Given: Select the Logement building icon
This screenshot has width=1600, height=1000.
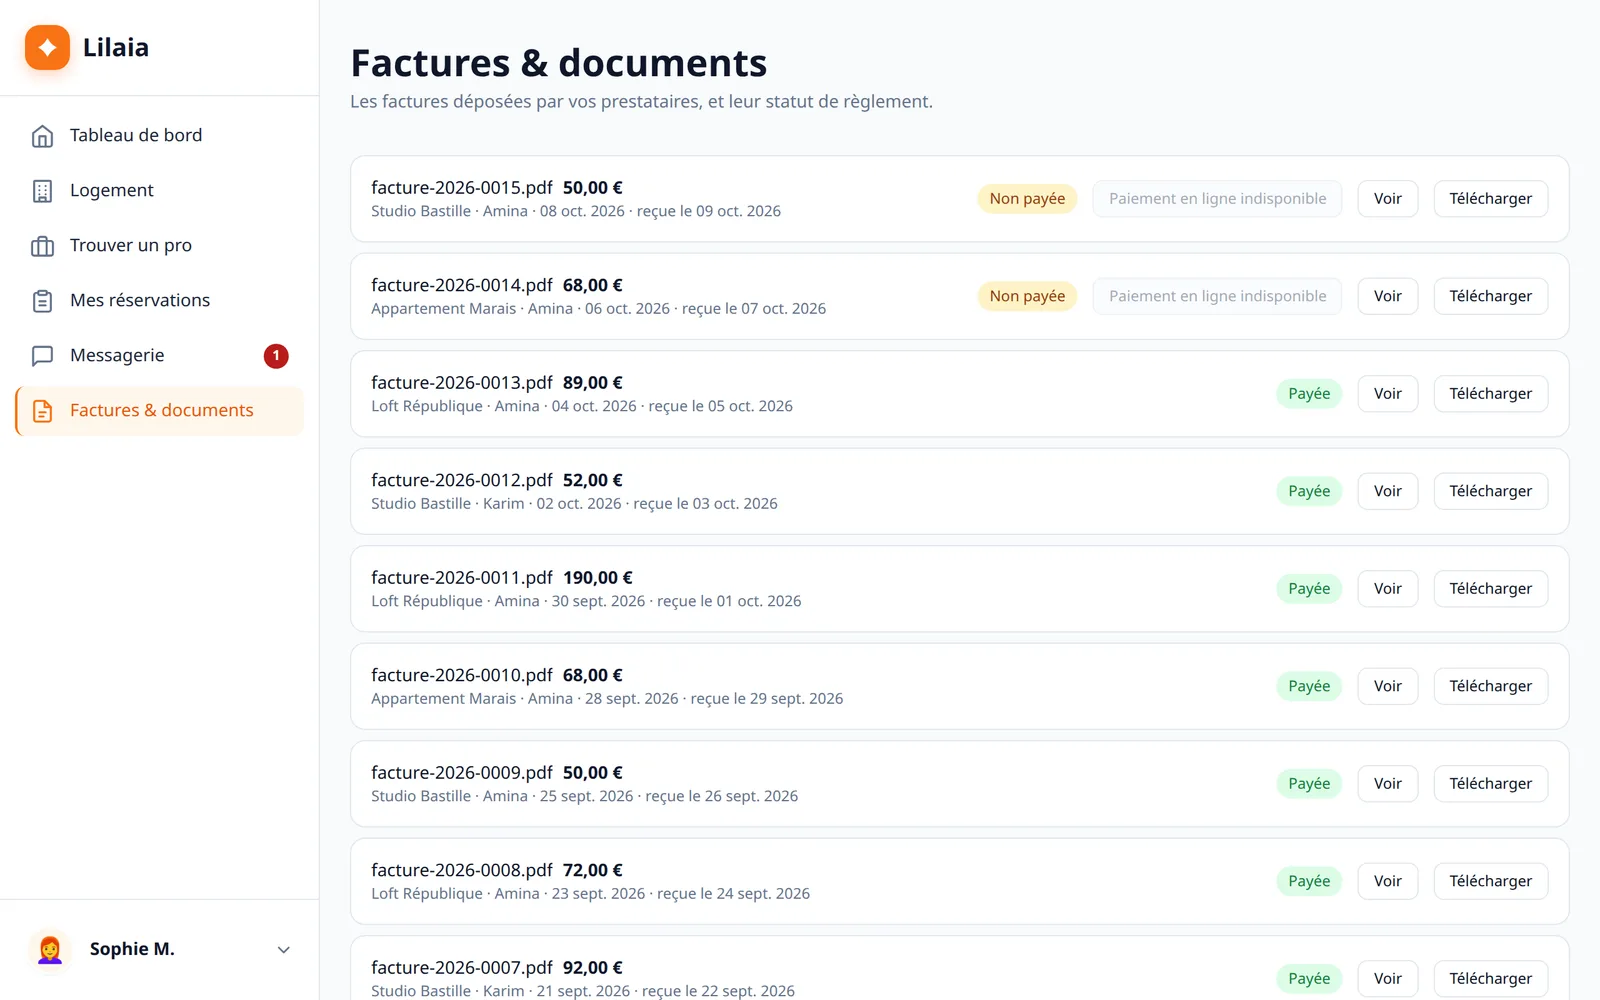Looking at the screenshot, I should [42, 191].
